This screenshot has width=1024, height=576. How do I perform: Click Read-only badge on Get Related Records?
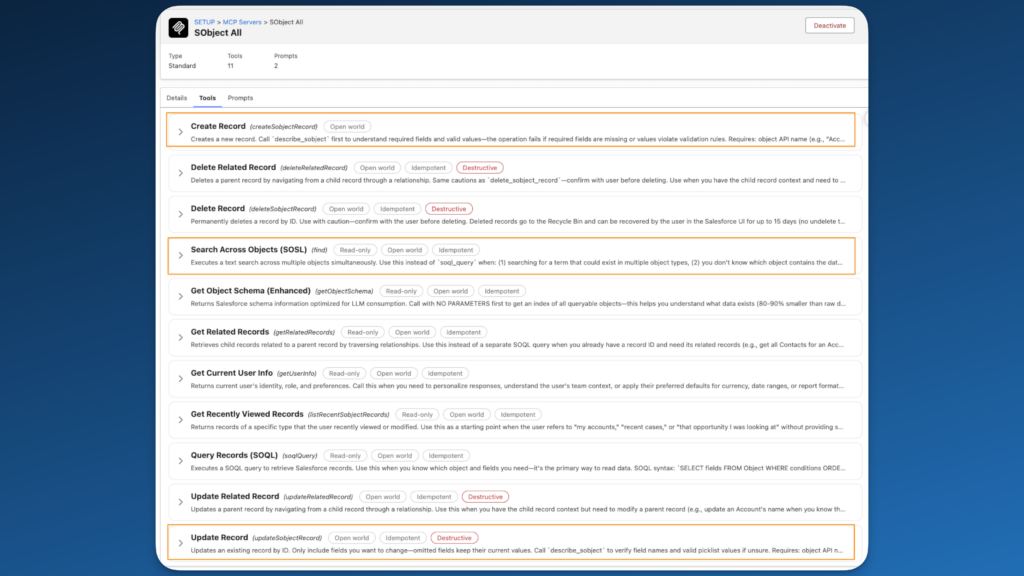coord(362,332)
